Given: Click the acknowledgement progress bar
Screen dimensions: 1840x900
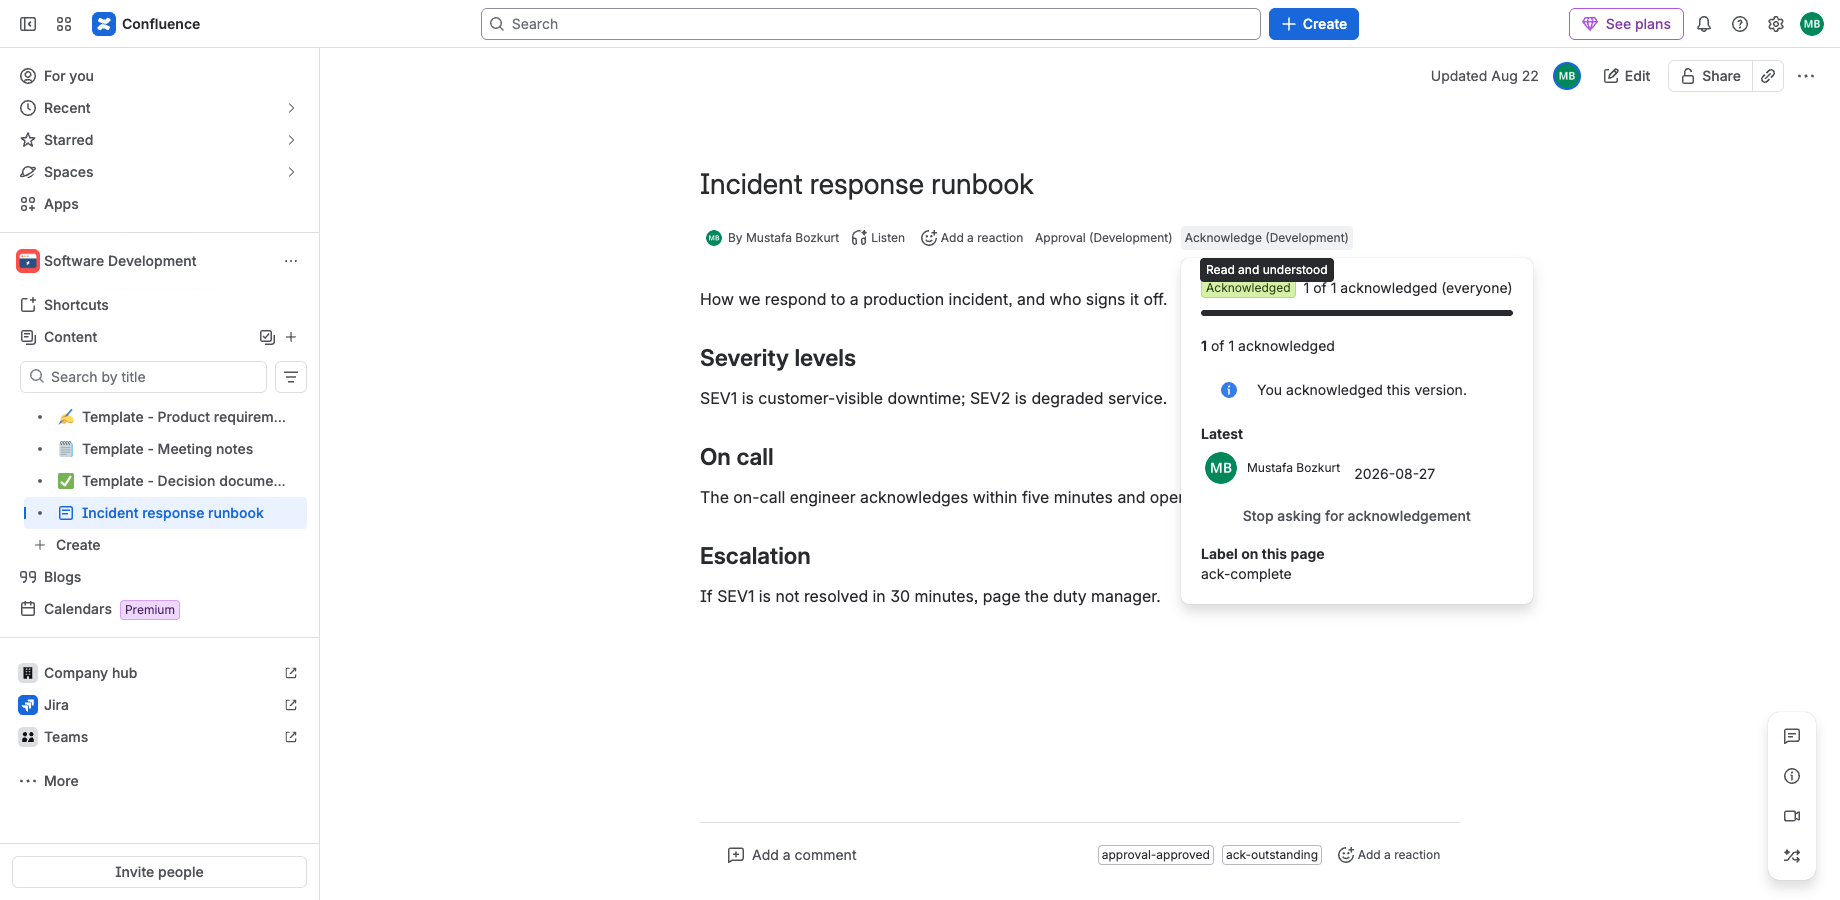Looking at the screenshot, I should pos(1357,313).
